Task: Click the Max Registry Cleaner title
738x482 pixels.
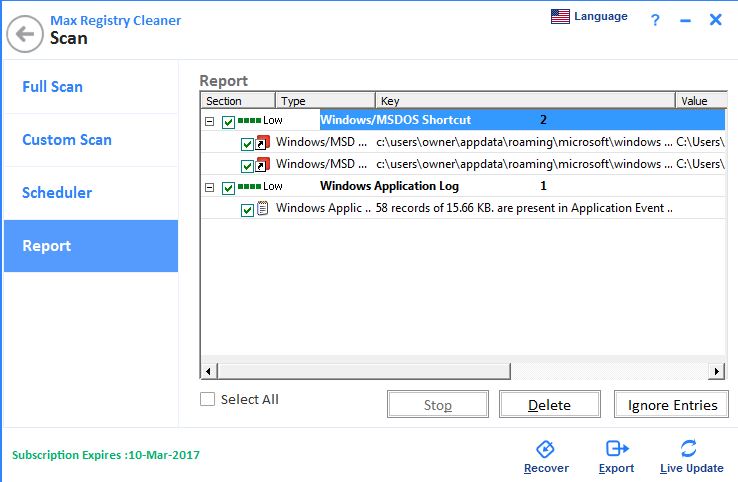Action: point(115,20)
